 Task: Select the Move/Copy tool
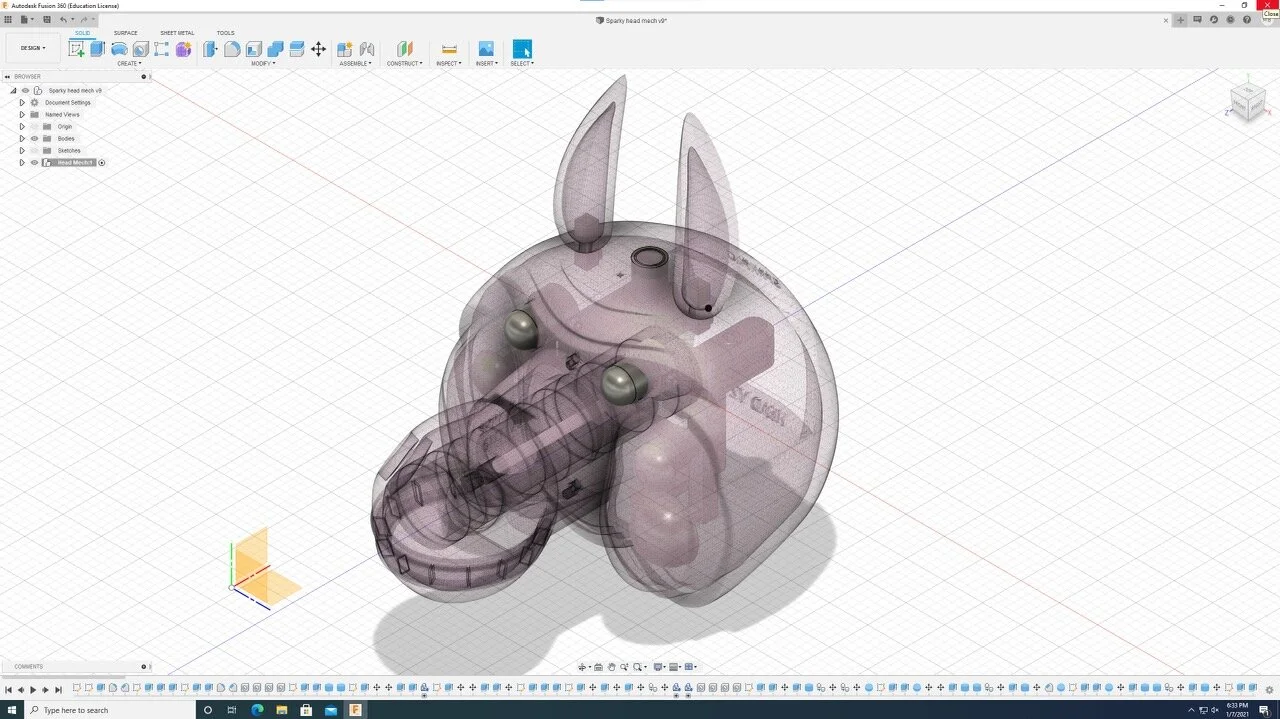coord(318,49)
